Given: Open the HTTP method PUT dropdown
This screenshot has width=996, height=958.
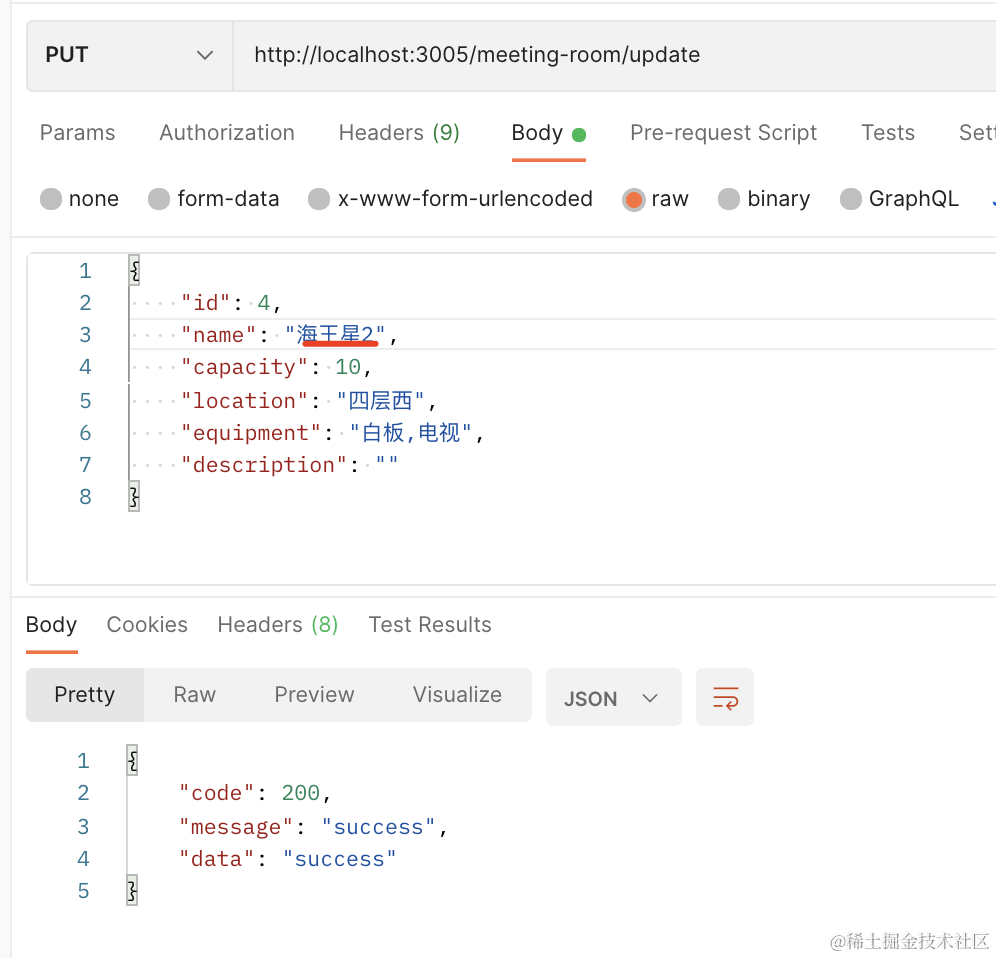Looking at the screenshot, I should click(x=129, y=55).
